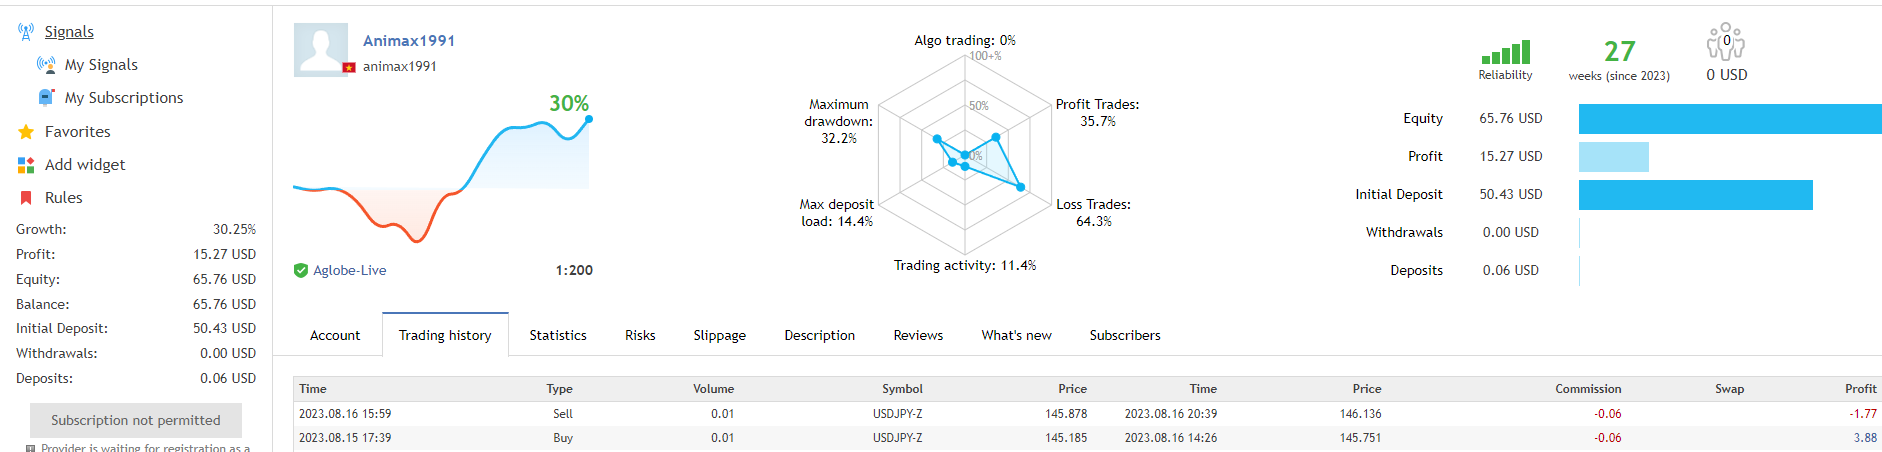Open the Reviews tab
Screen dimensions: 1882x452
coord(918,335)
